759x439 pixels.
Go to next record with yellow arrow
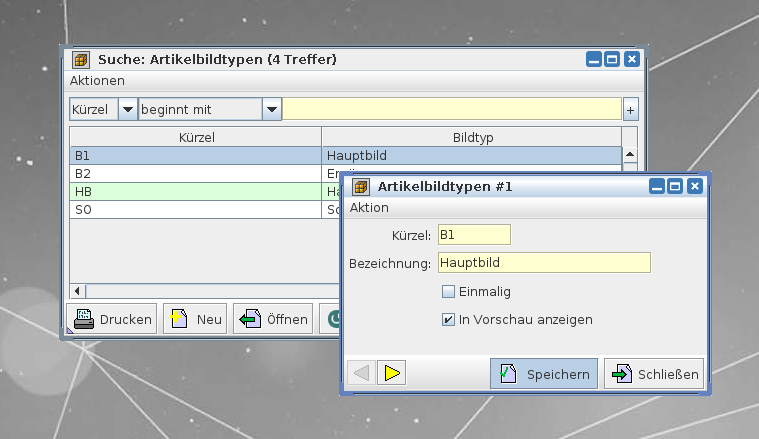[x=392, y=374]
